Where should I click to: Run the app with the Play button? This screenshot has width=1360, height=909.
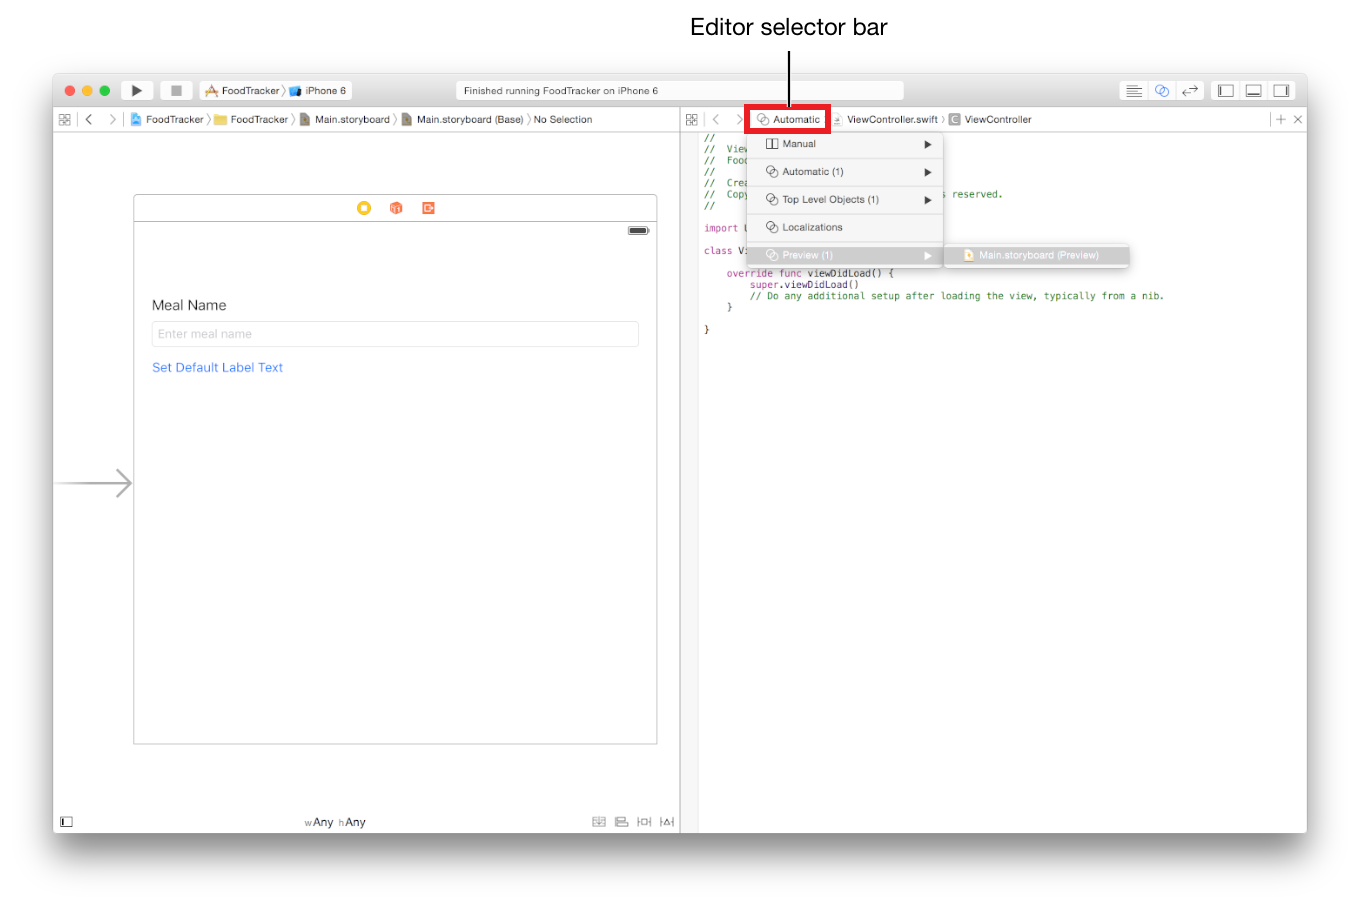(x=137, y=91)
